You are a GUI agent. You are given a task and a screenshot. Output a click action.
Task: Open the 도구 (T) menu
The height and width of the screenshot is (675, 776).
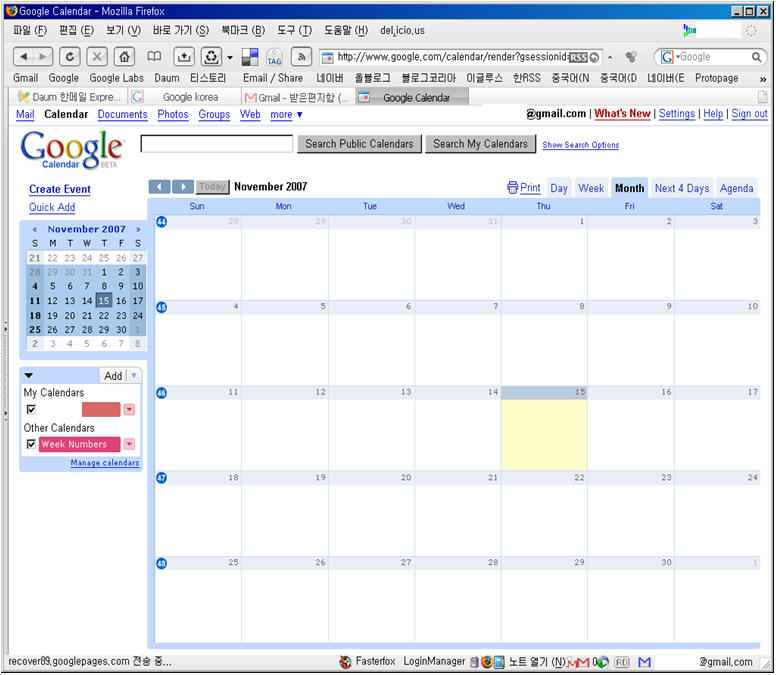[x=294, y=31]
